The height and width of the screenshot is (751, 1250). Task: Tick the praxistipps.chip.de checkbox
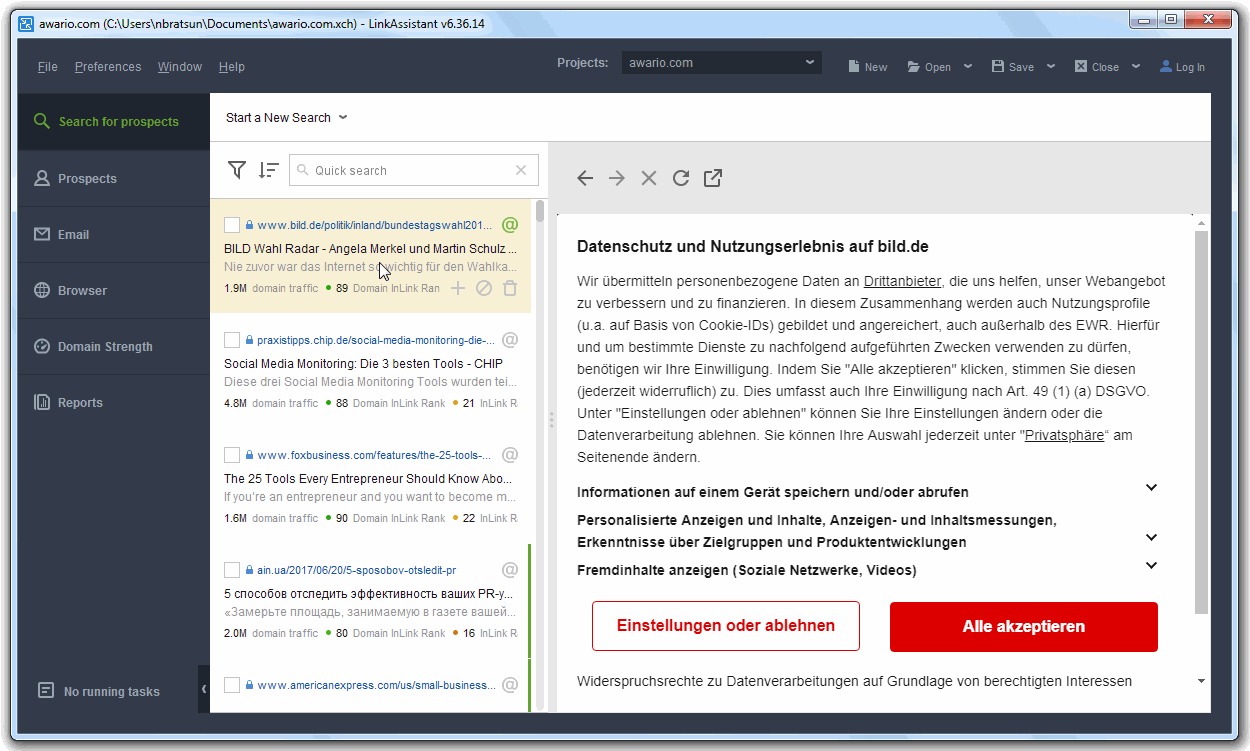232,340
